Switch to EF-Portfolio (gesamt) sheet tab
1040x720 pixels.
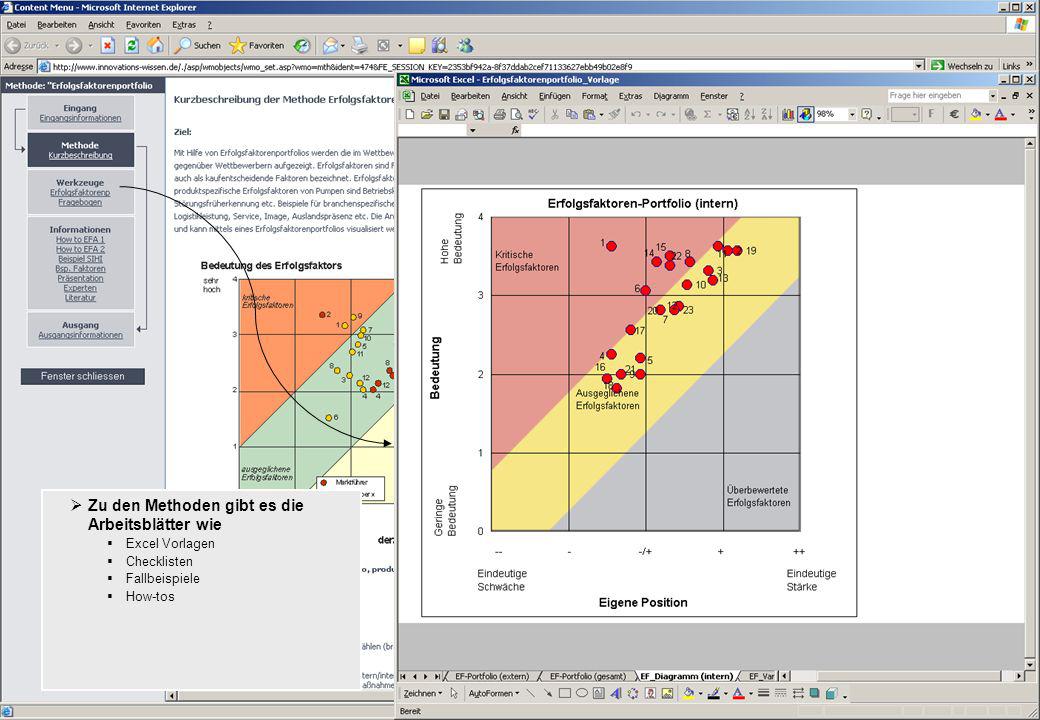(588, 676)
